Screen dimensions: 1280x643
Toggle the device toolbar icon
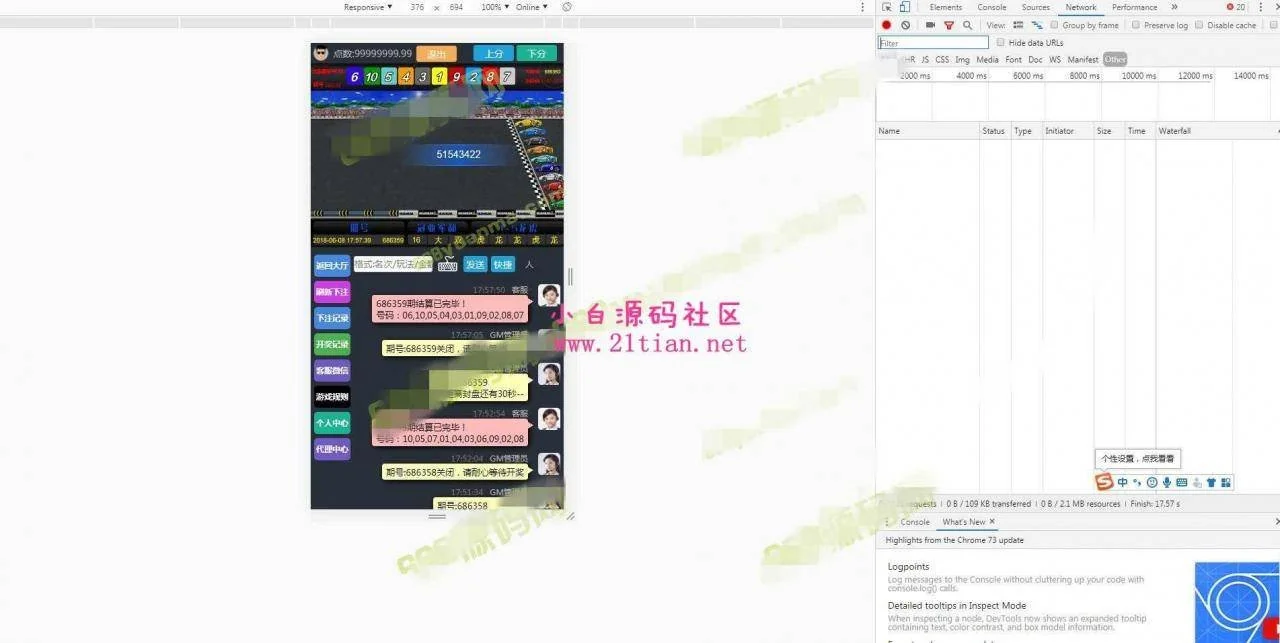904,7
